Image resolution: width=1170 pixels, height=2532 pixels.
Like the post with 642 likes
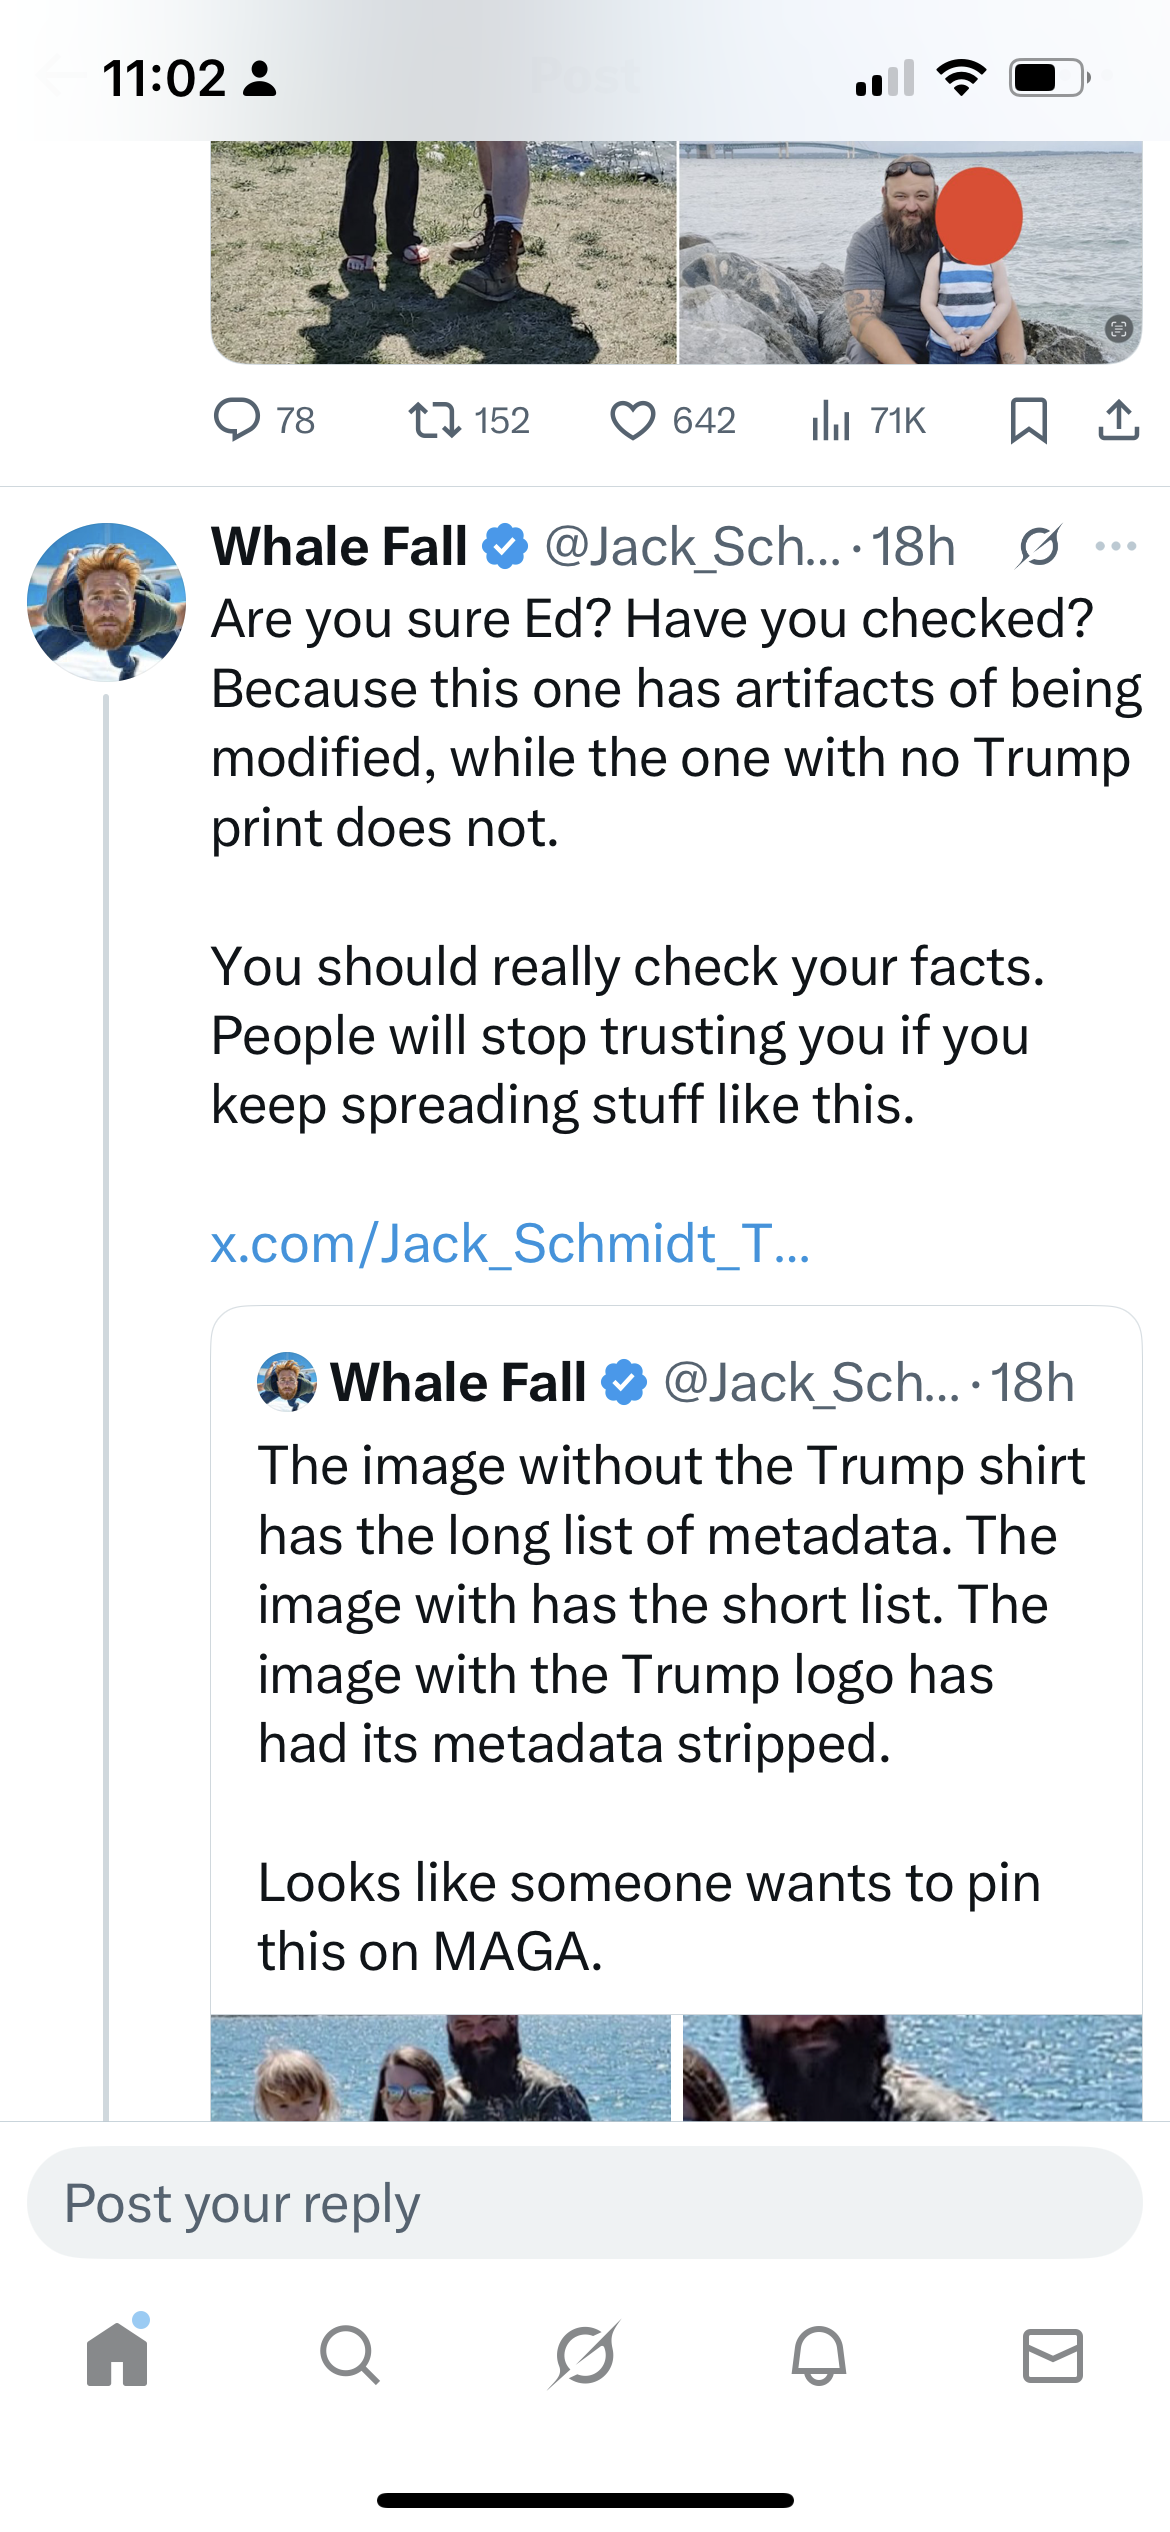633,420
